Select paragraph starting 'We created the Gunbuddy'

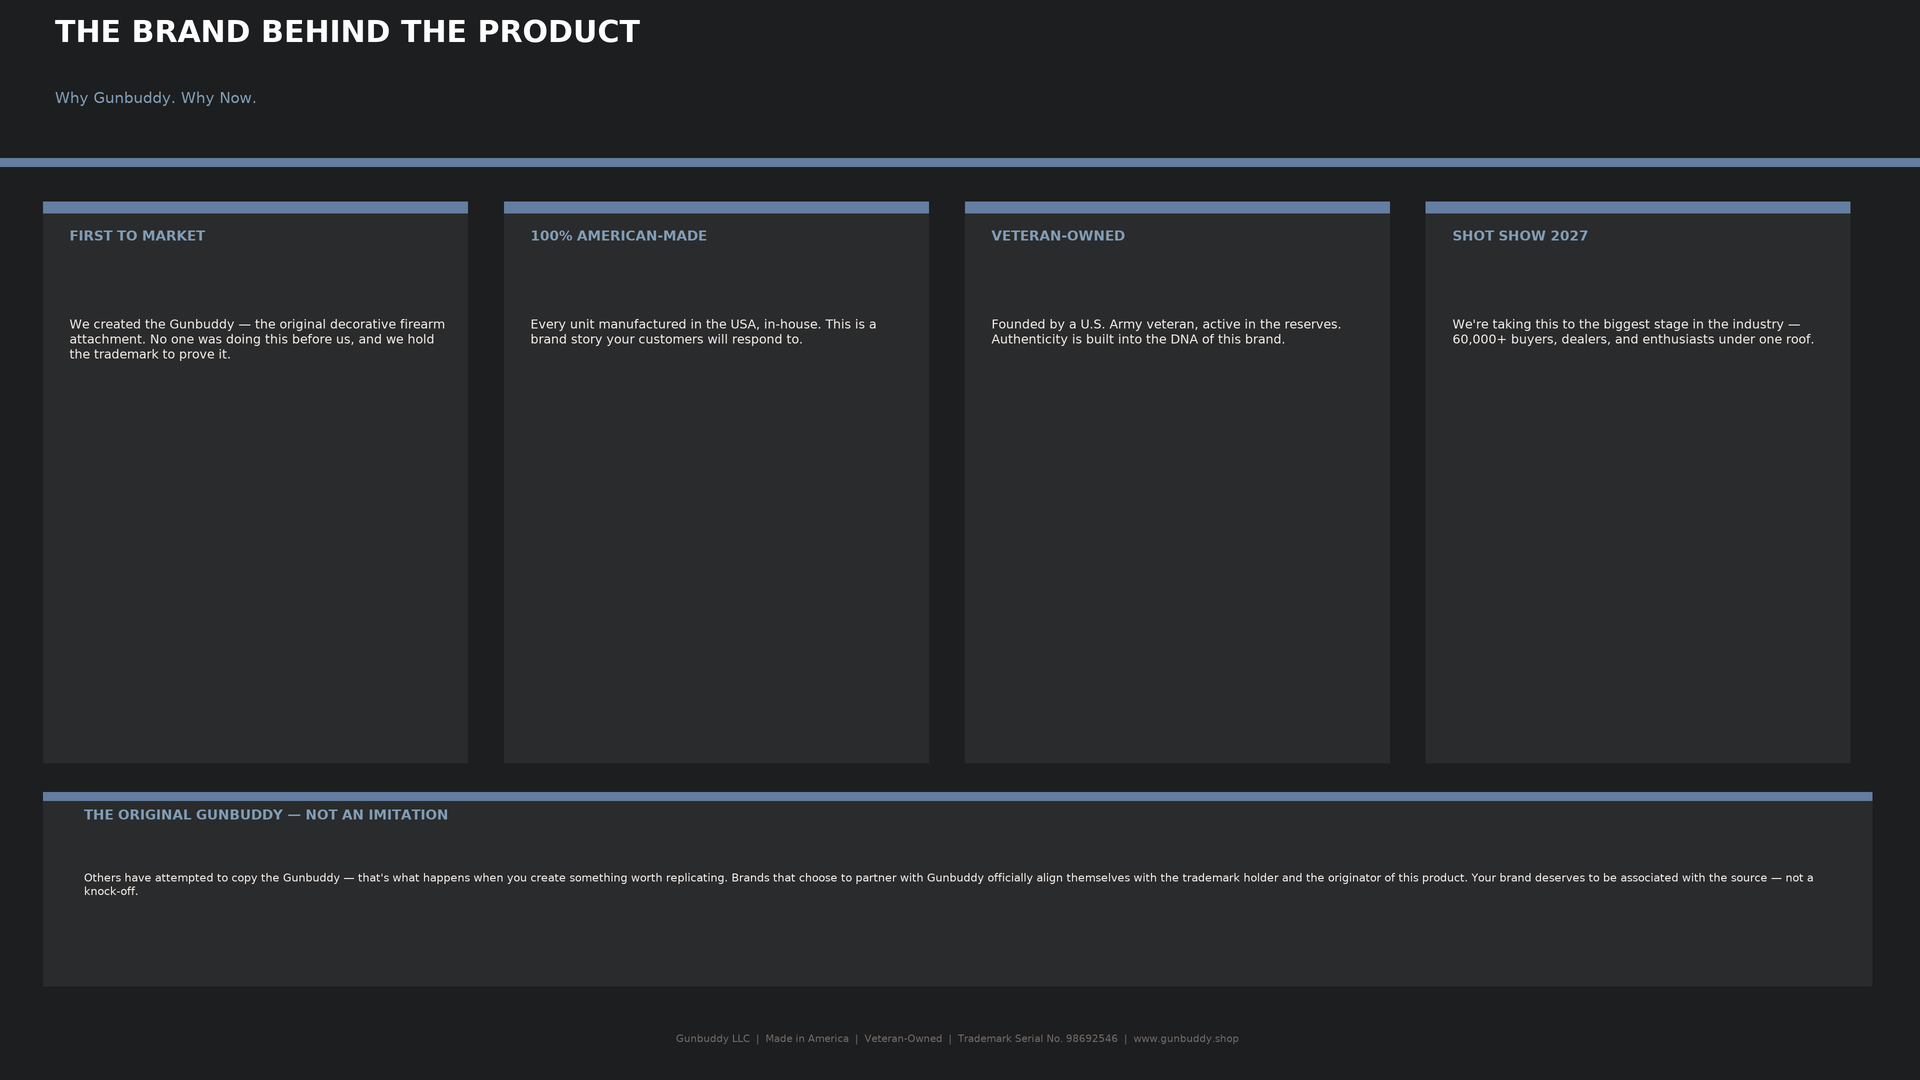click(257, 339)
